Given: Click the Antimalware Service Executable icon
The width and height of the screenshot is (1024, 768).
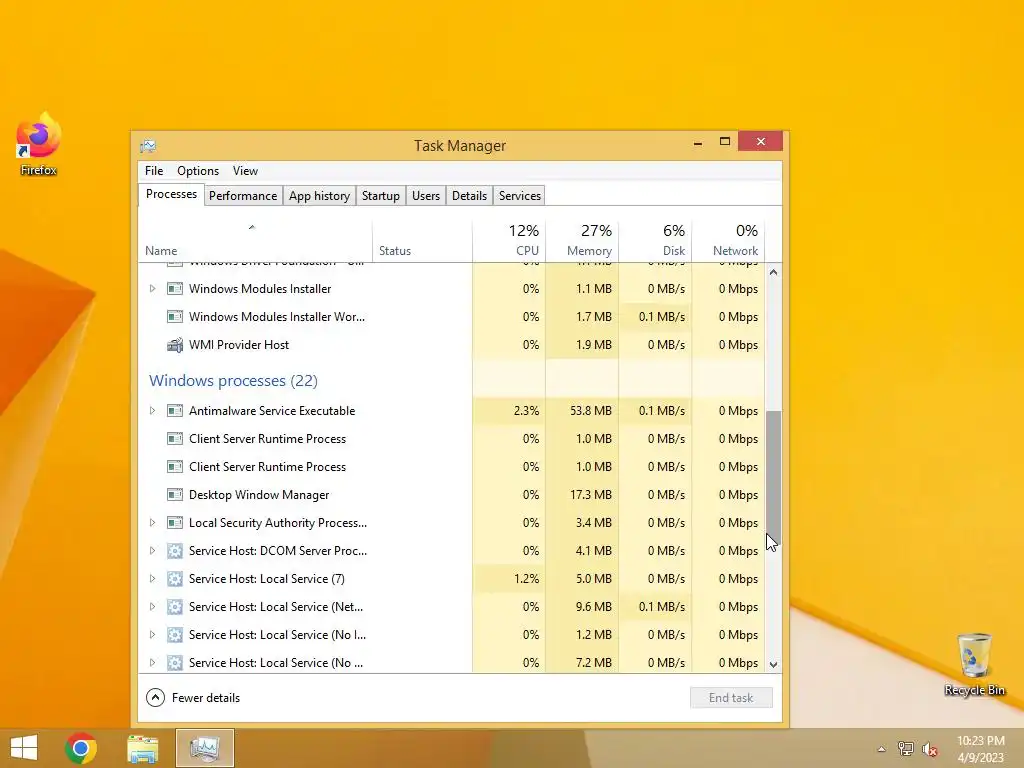Looking at the screenshot, I should pos(174,411).
